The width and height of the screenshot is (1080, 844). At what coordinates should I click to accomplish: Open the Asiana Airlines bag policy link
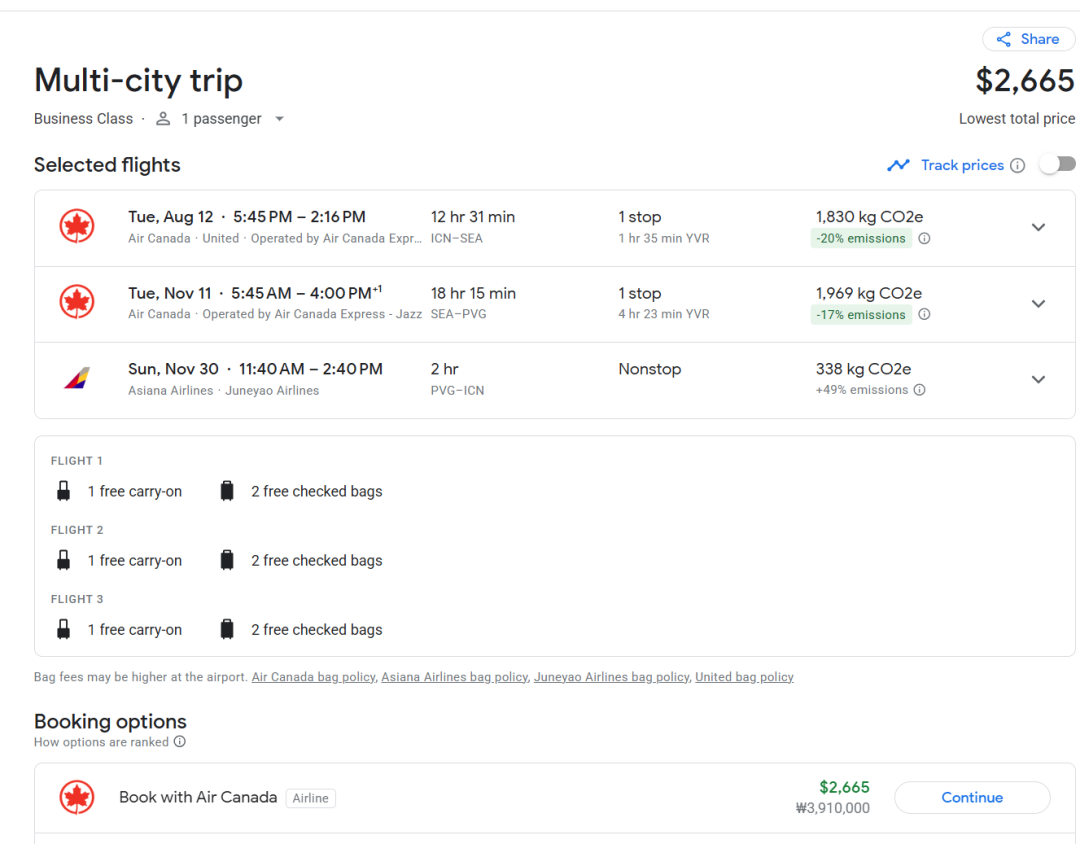455,677
